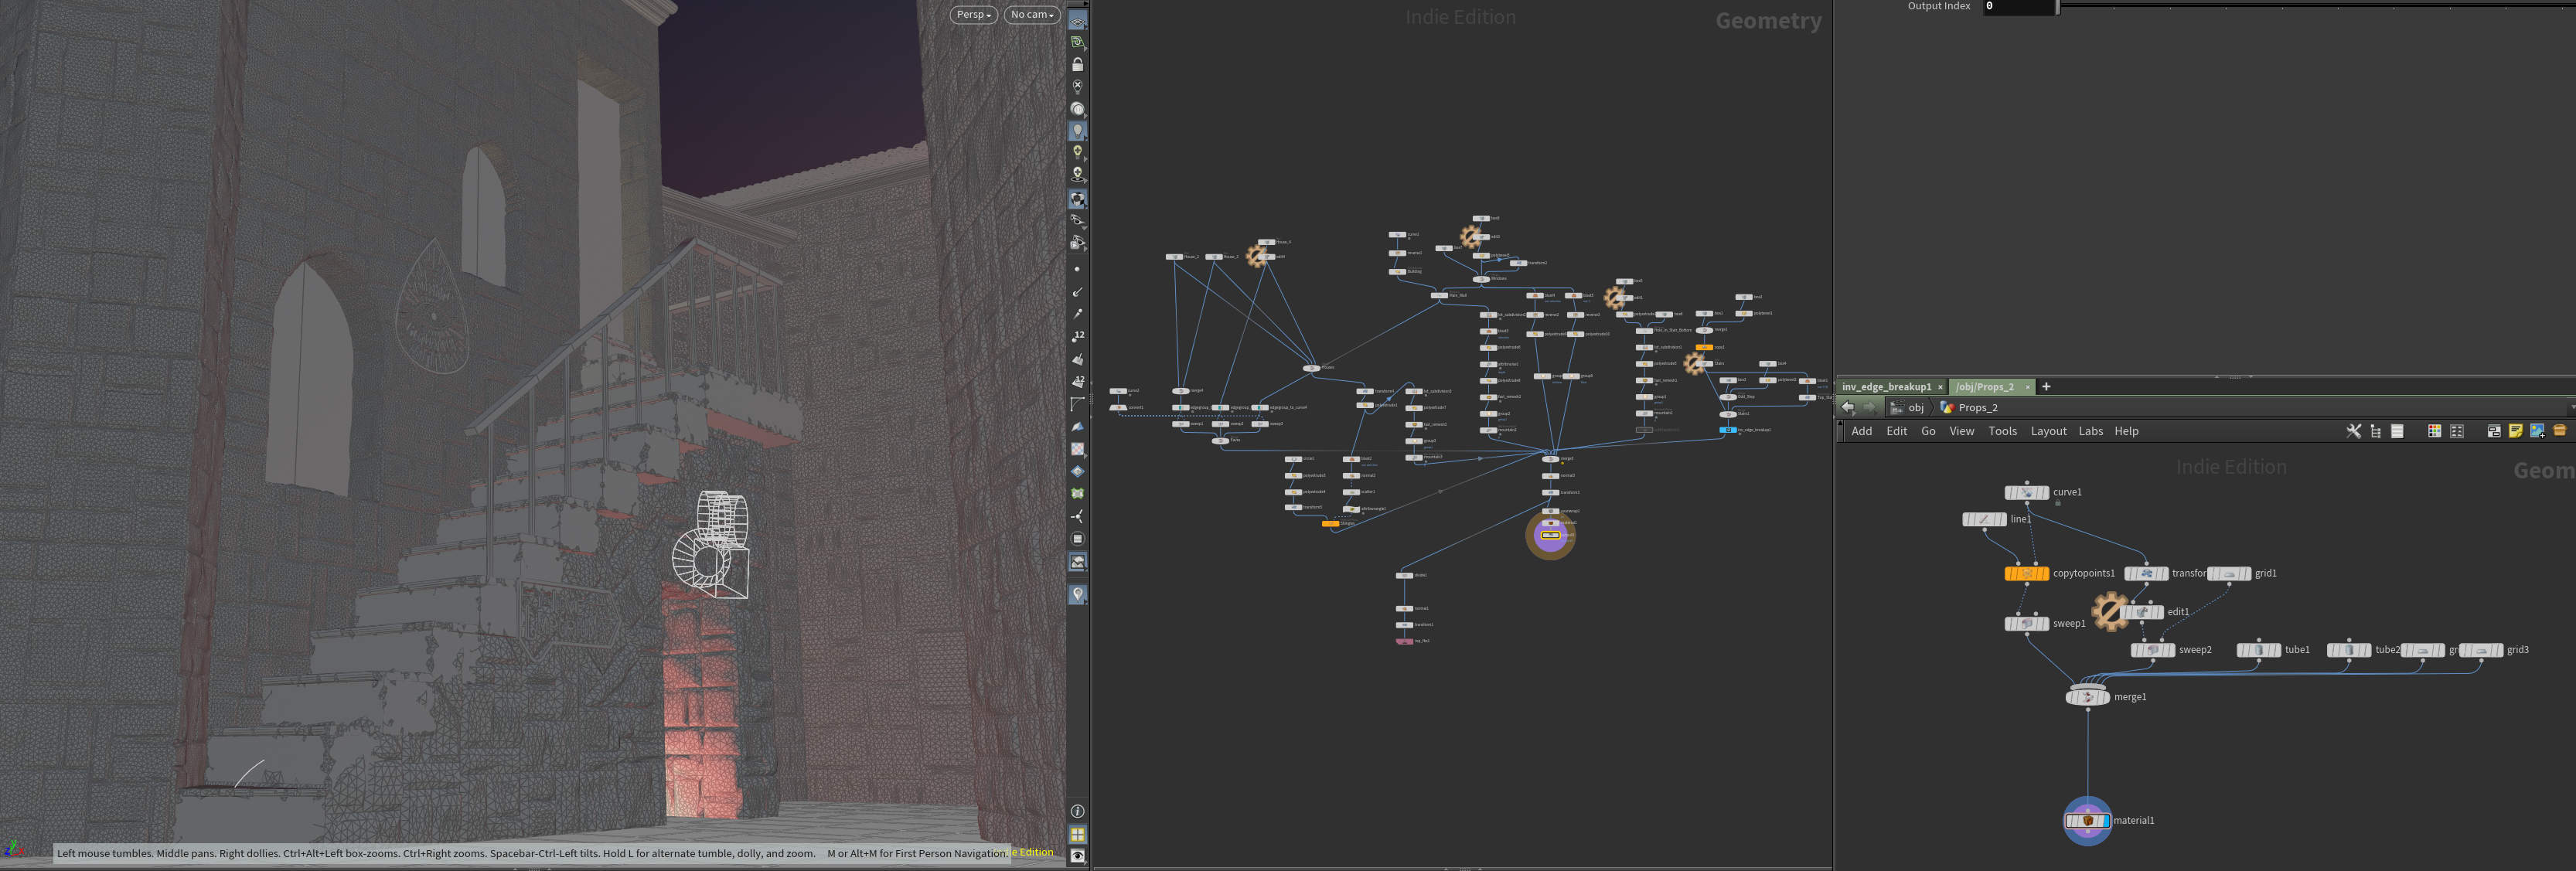Open the View menu in network editor
The image size is (2576, 871).
[x=1961, y=431]
